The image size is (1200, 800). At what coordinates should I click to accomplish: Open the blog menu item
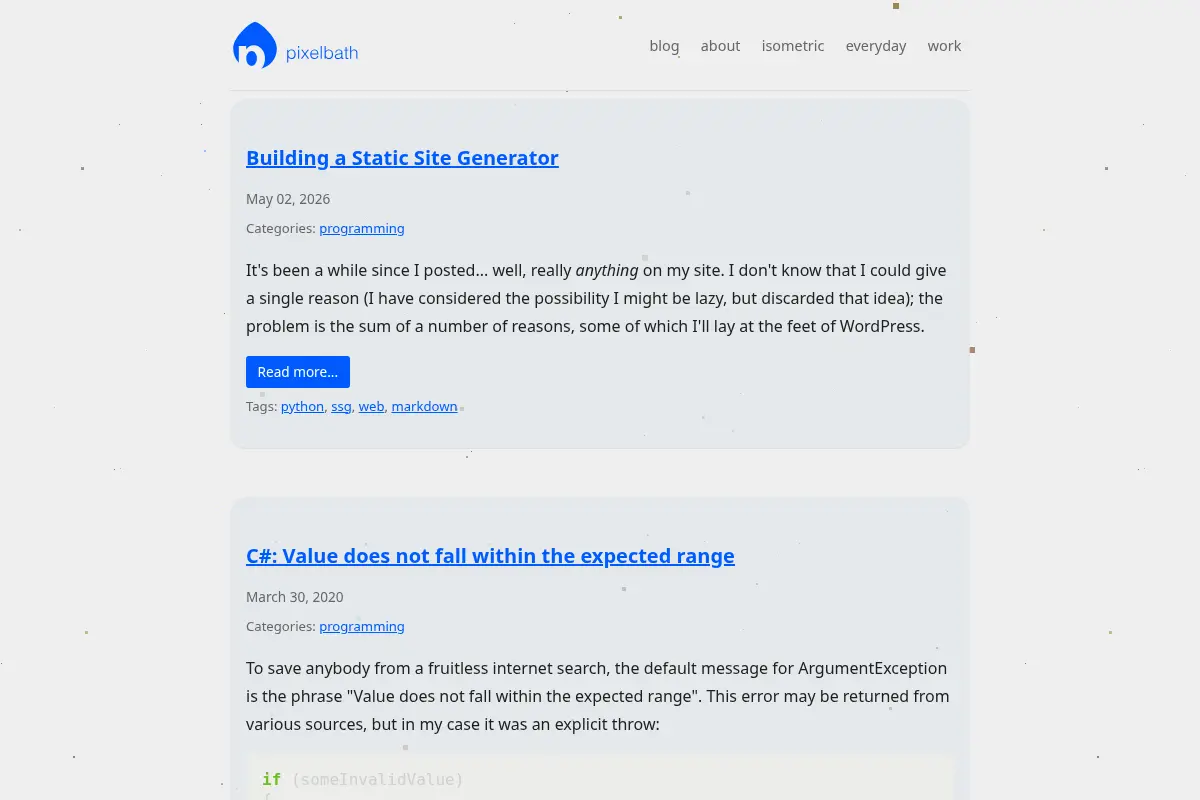point(664,46)
